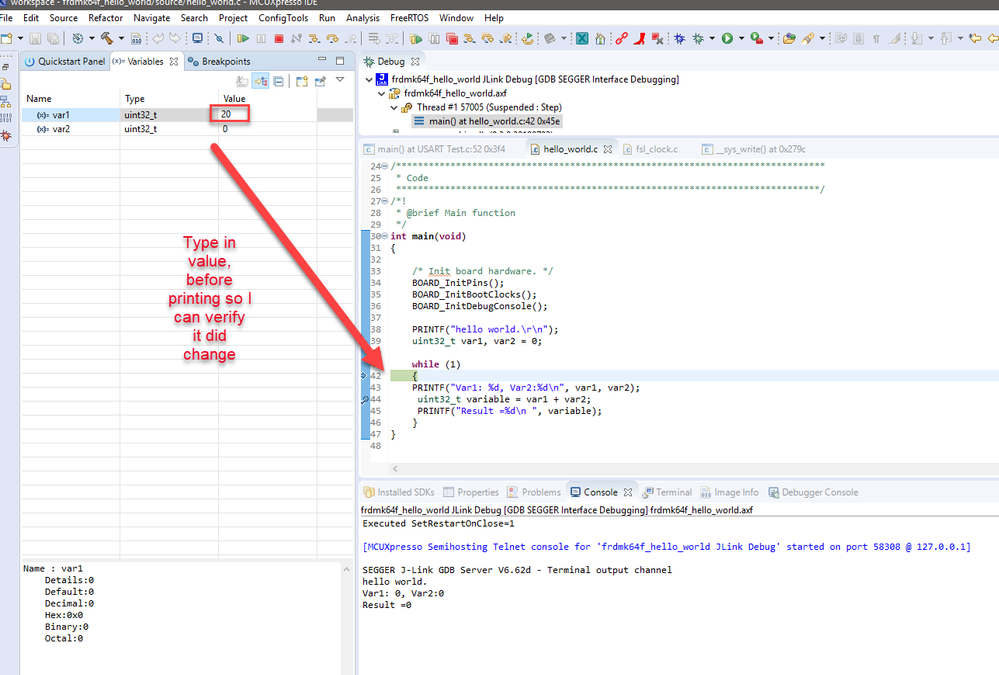Click the binary file icon next to hammer
The height and width of the screenshot is (675, 999).
pos(136,39)
